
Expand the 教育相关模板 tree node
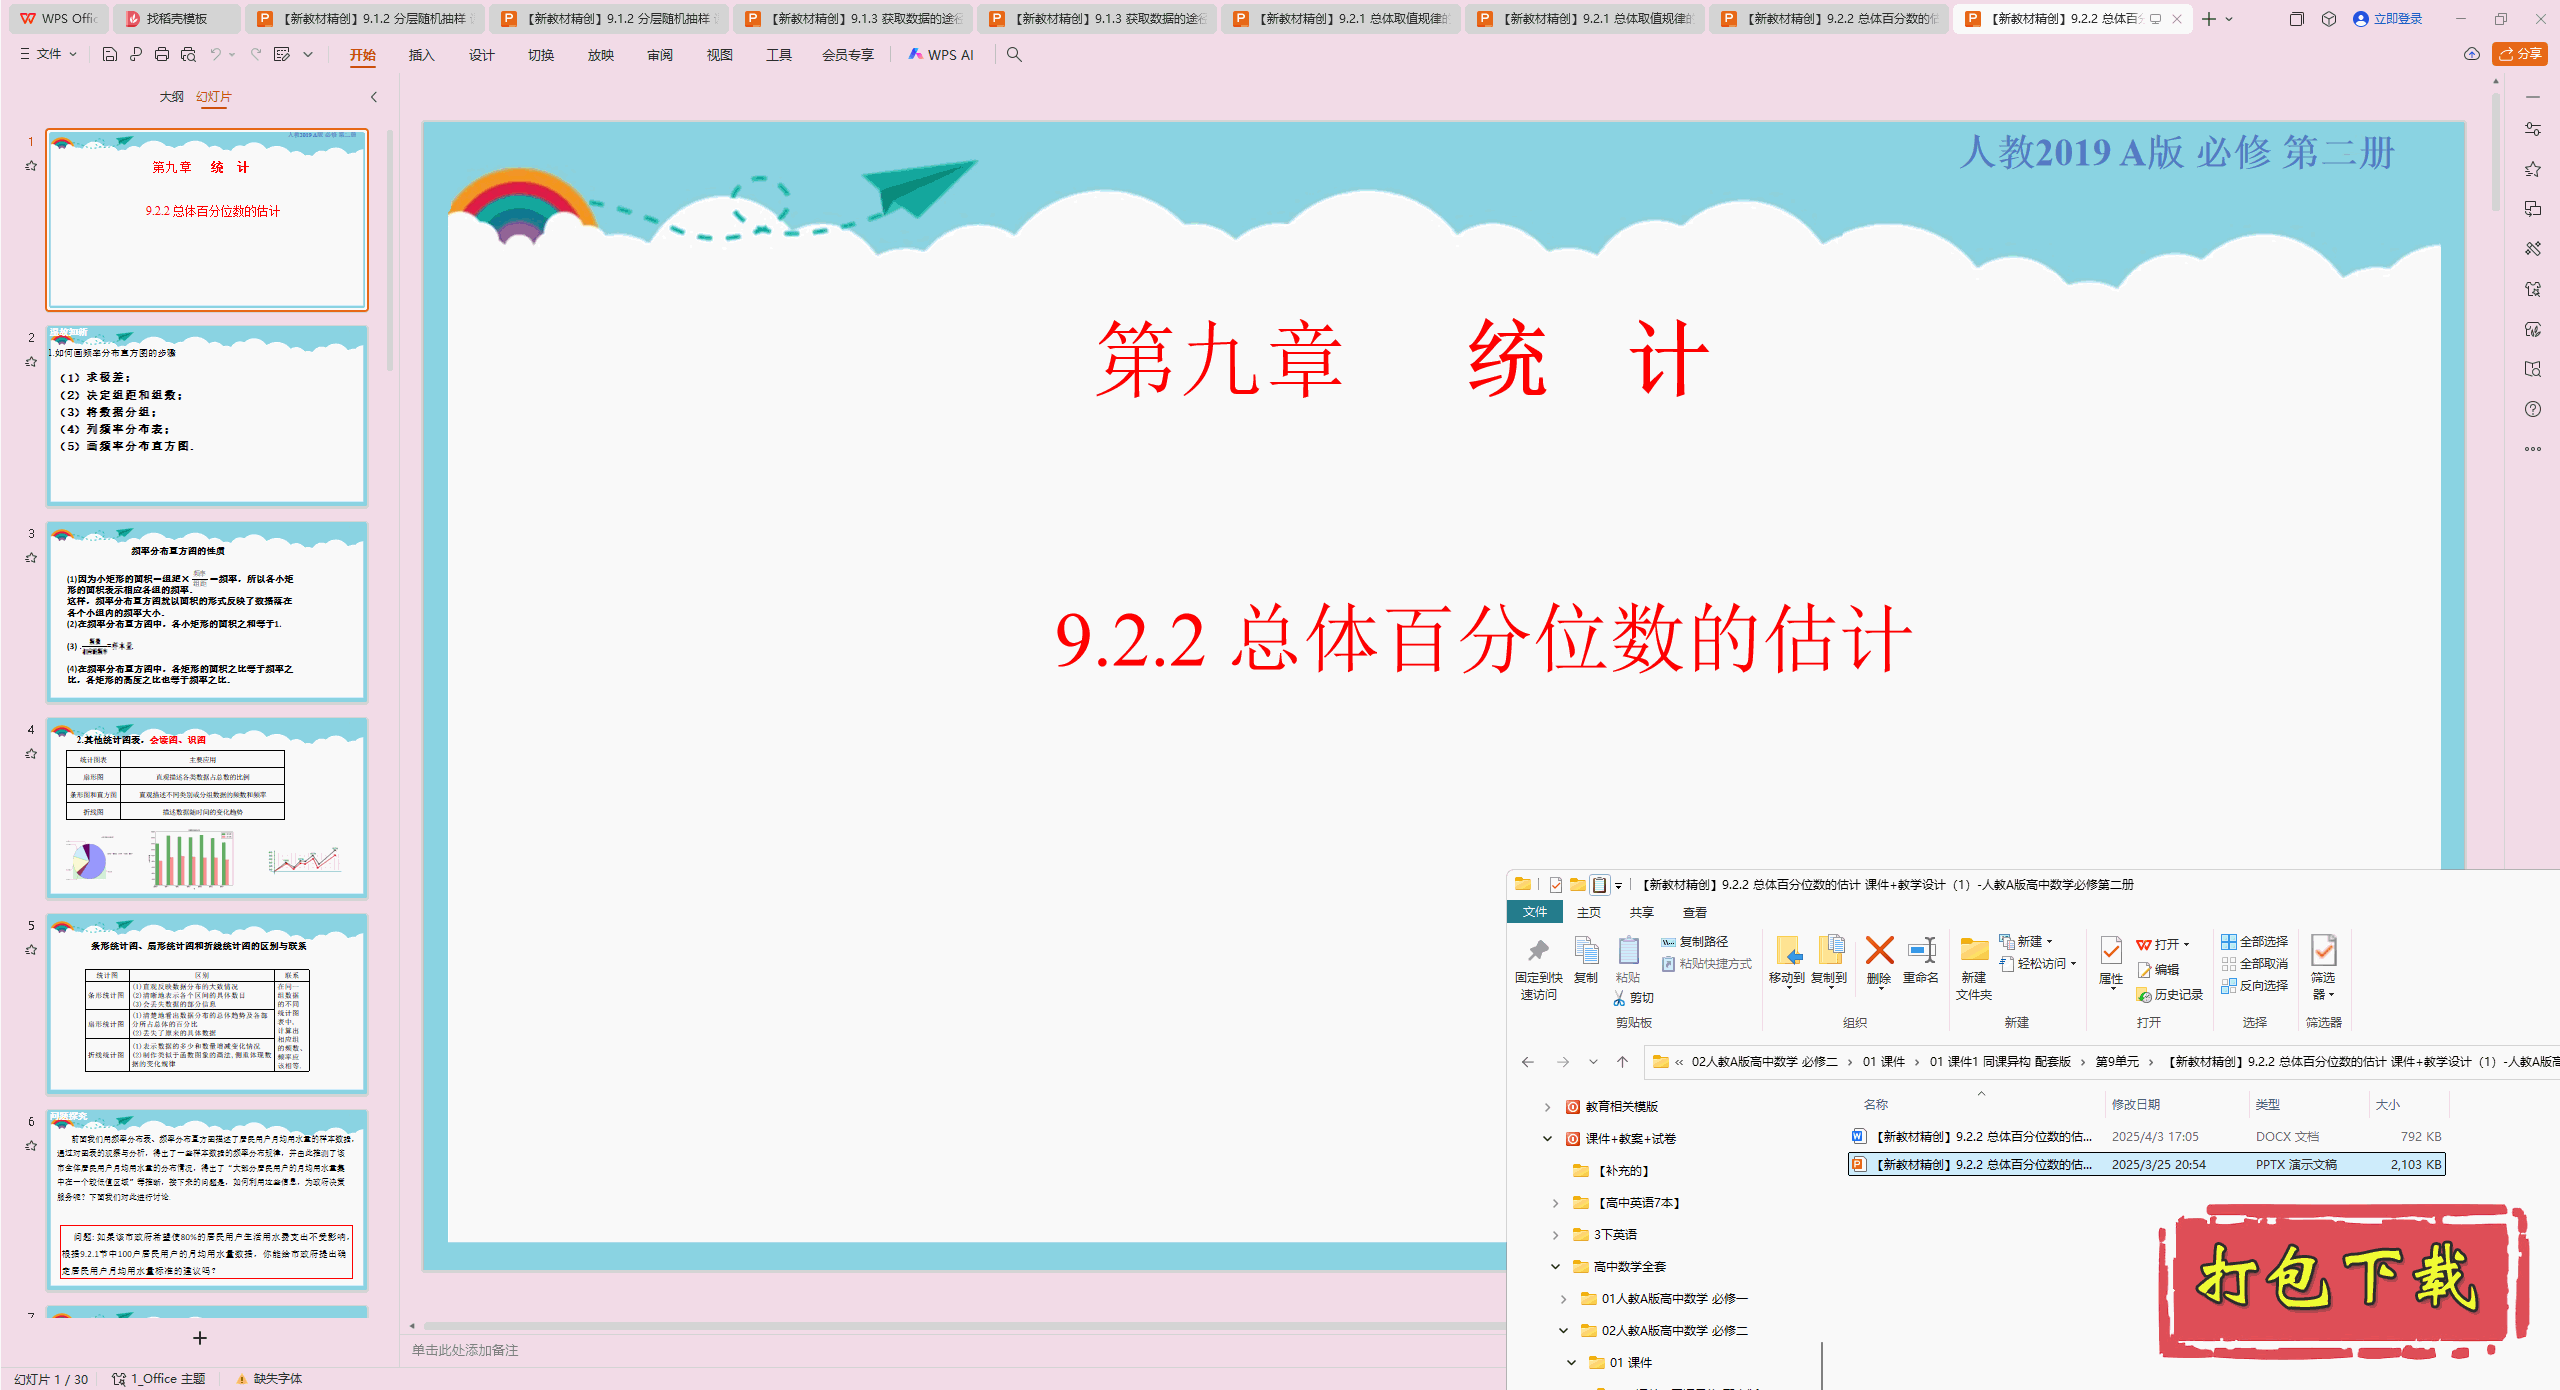click(x=1547, y=1107)
